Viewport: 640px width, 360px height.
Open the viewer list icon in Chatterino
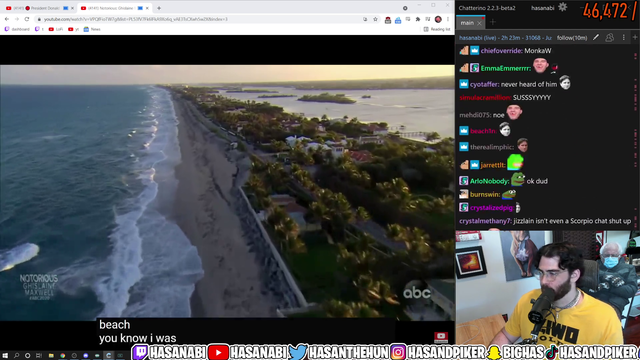tap(609, 38)
